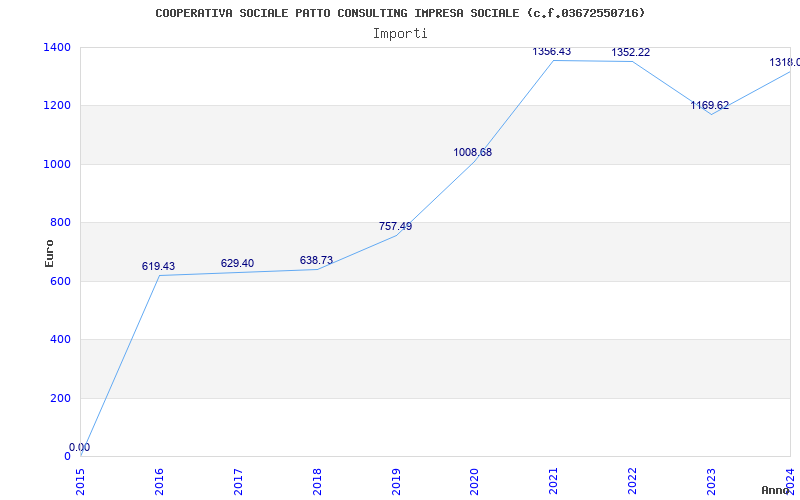The width and height of the screenshot is (800, 500).
Task: Click the 1000 y-axis tick label
Action: coord(57,164)
